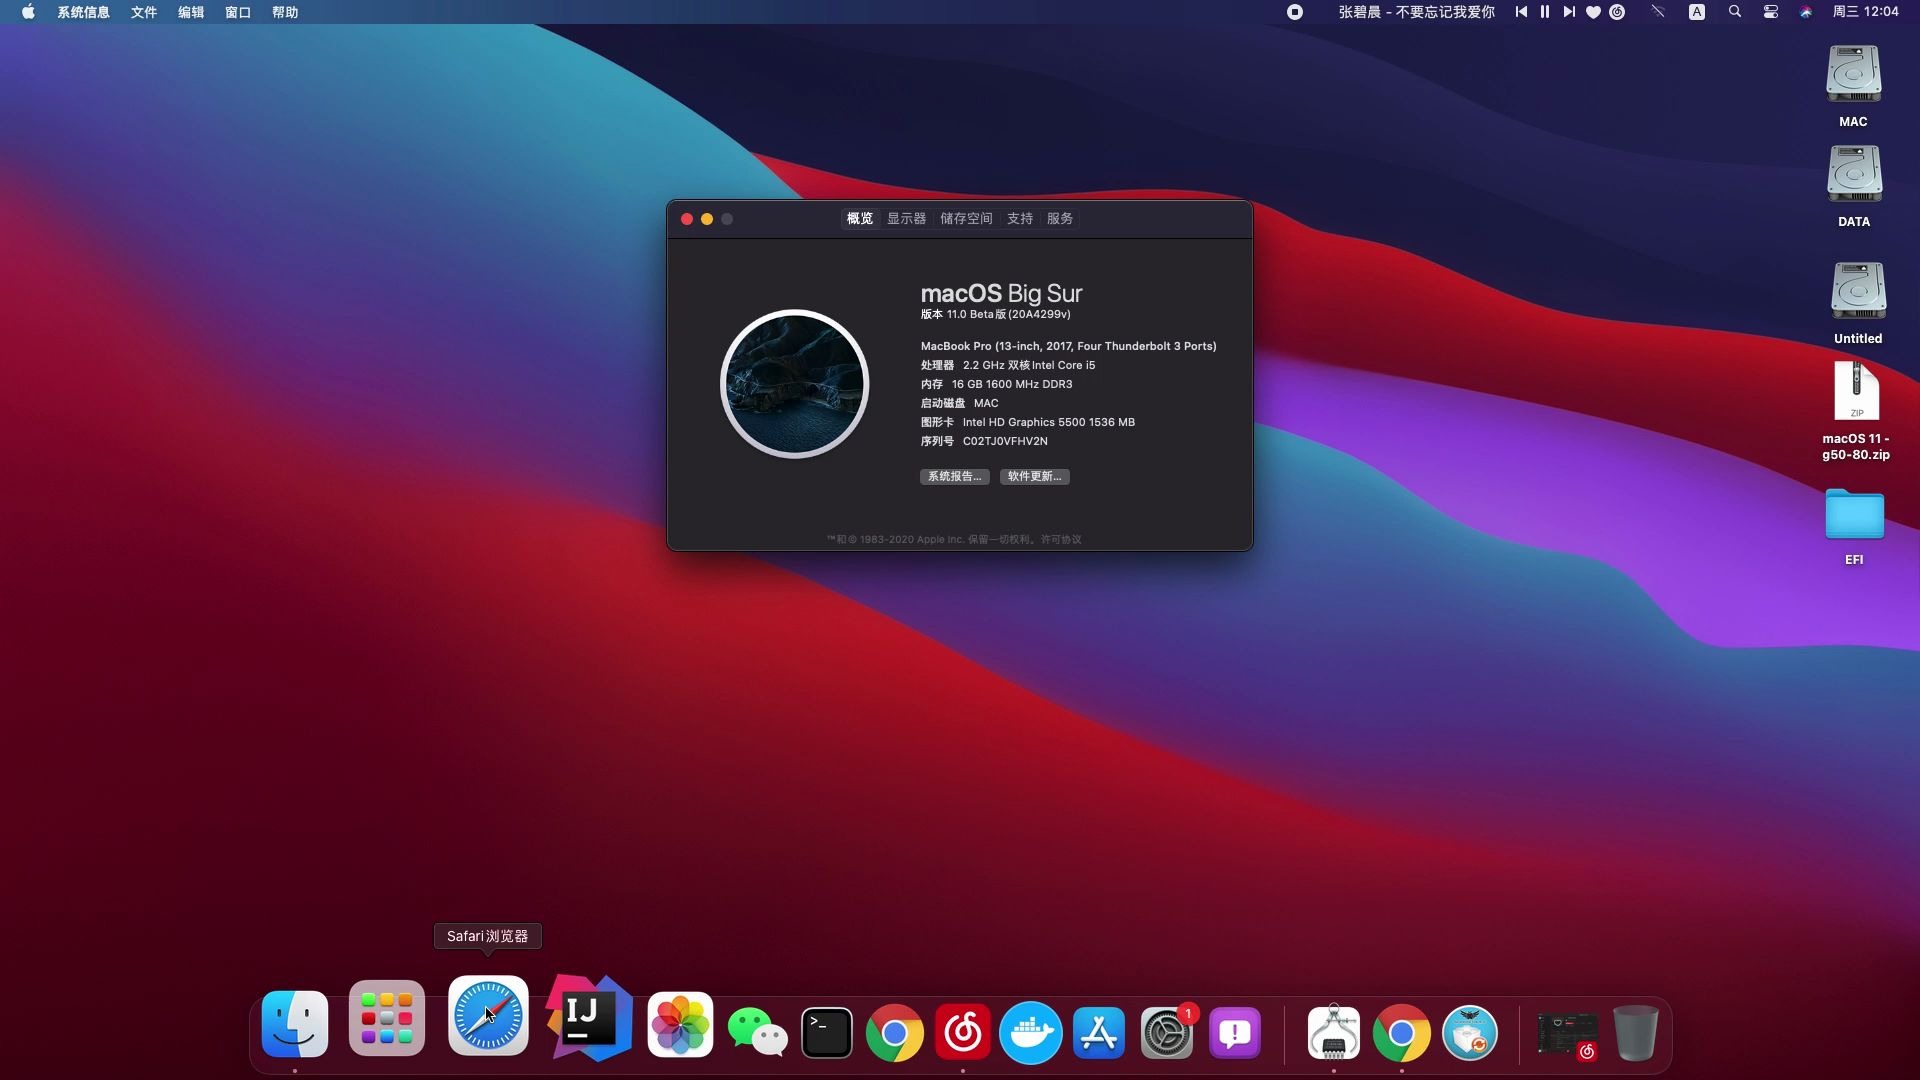
Task: Open IntelliJ IDEA from the Dock
Action: [589, 1018]
